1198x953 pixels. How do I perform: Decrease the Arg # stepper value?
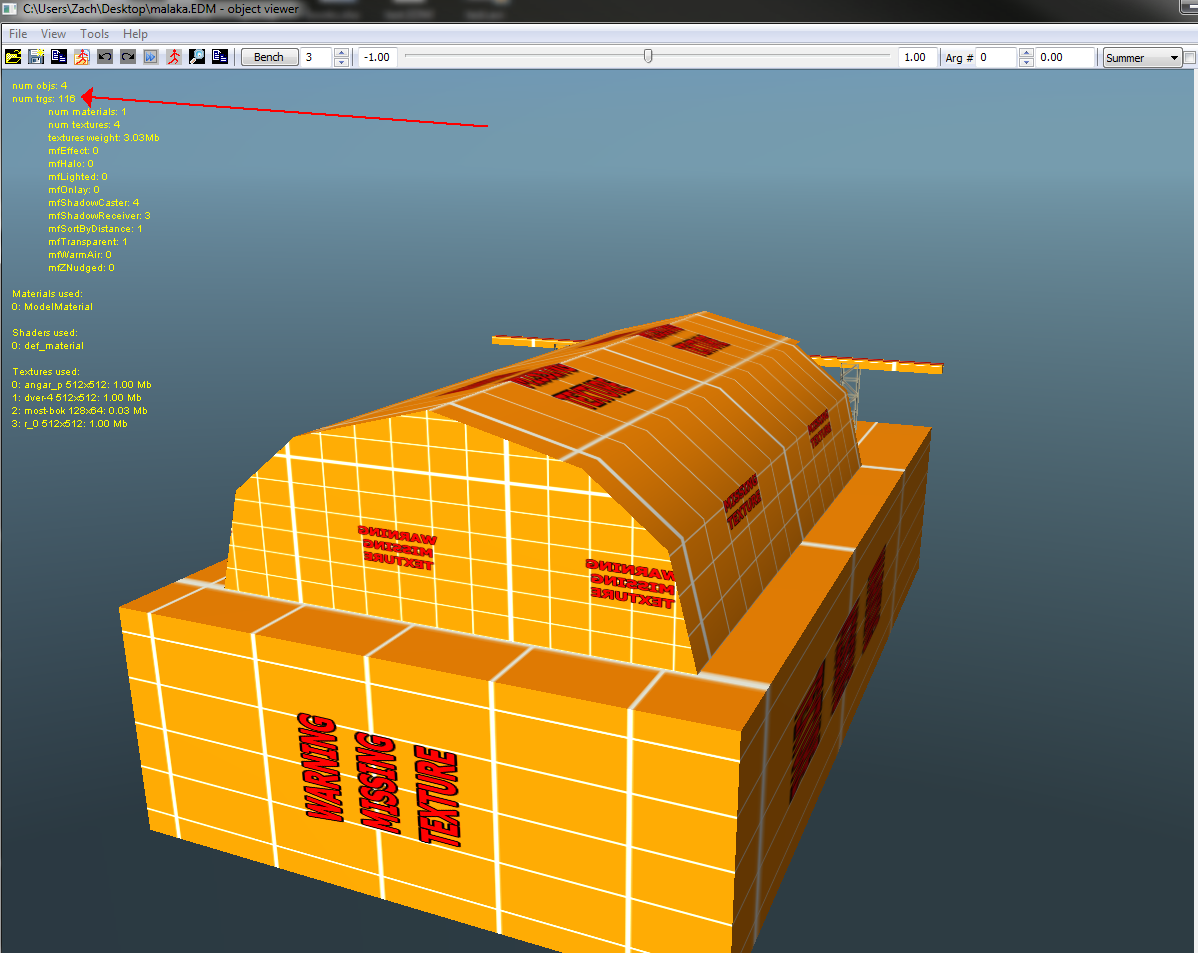point(1026,62)
